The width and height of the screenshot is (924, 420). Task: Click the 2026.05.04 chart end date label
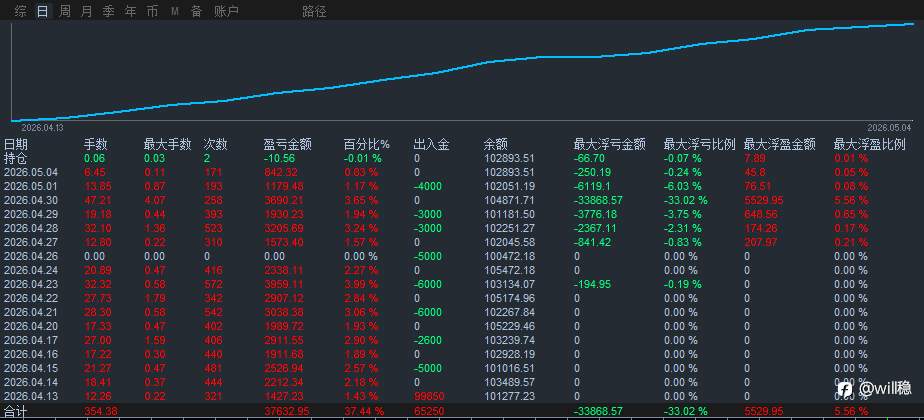(x=889, y=127)
